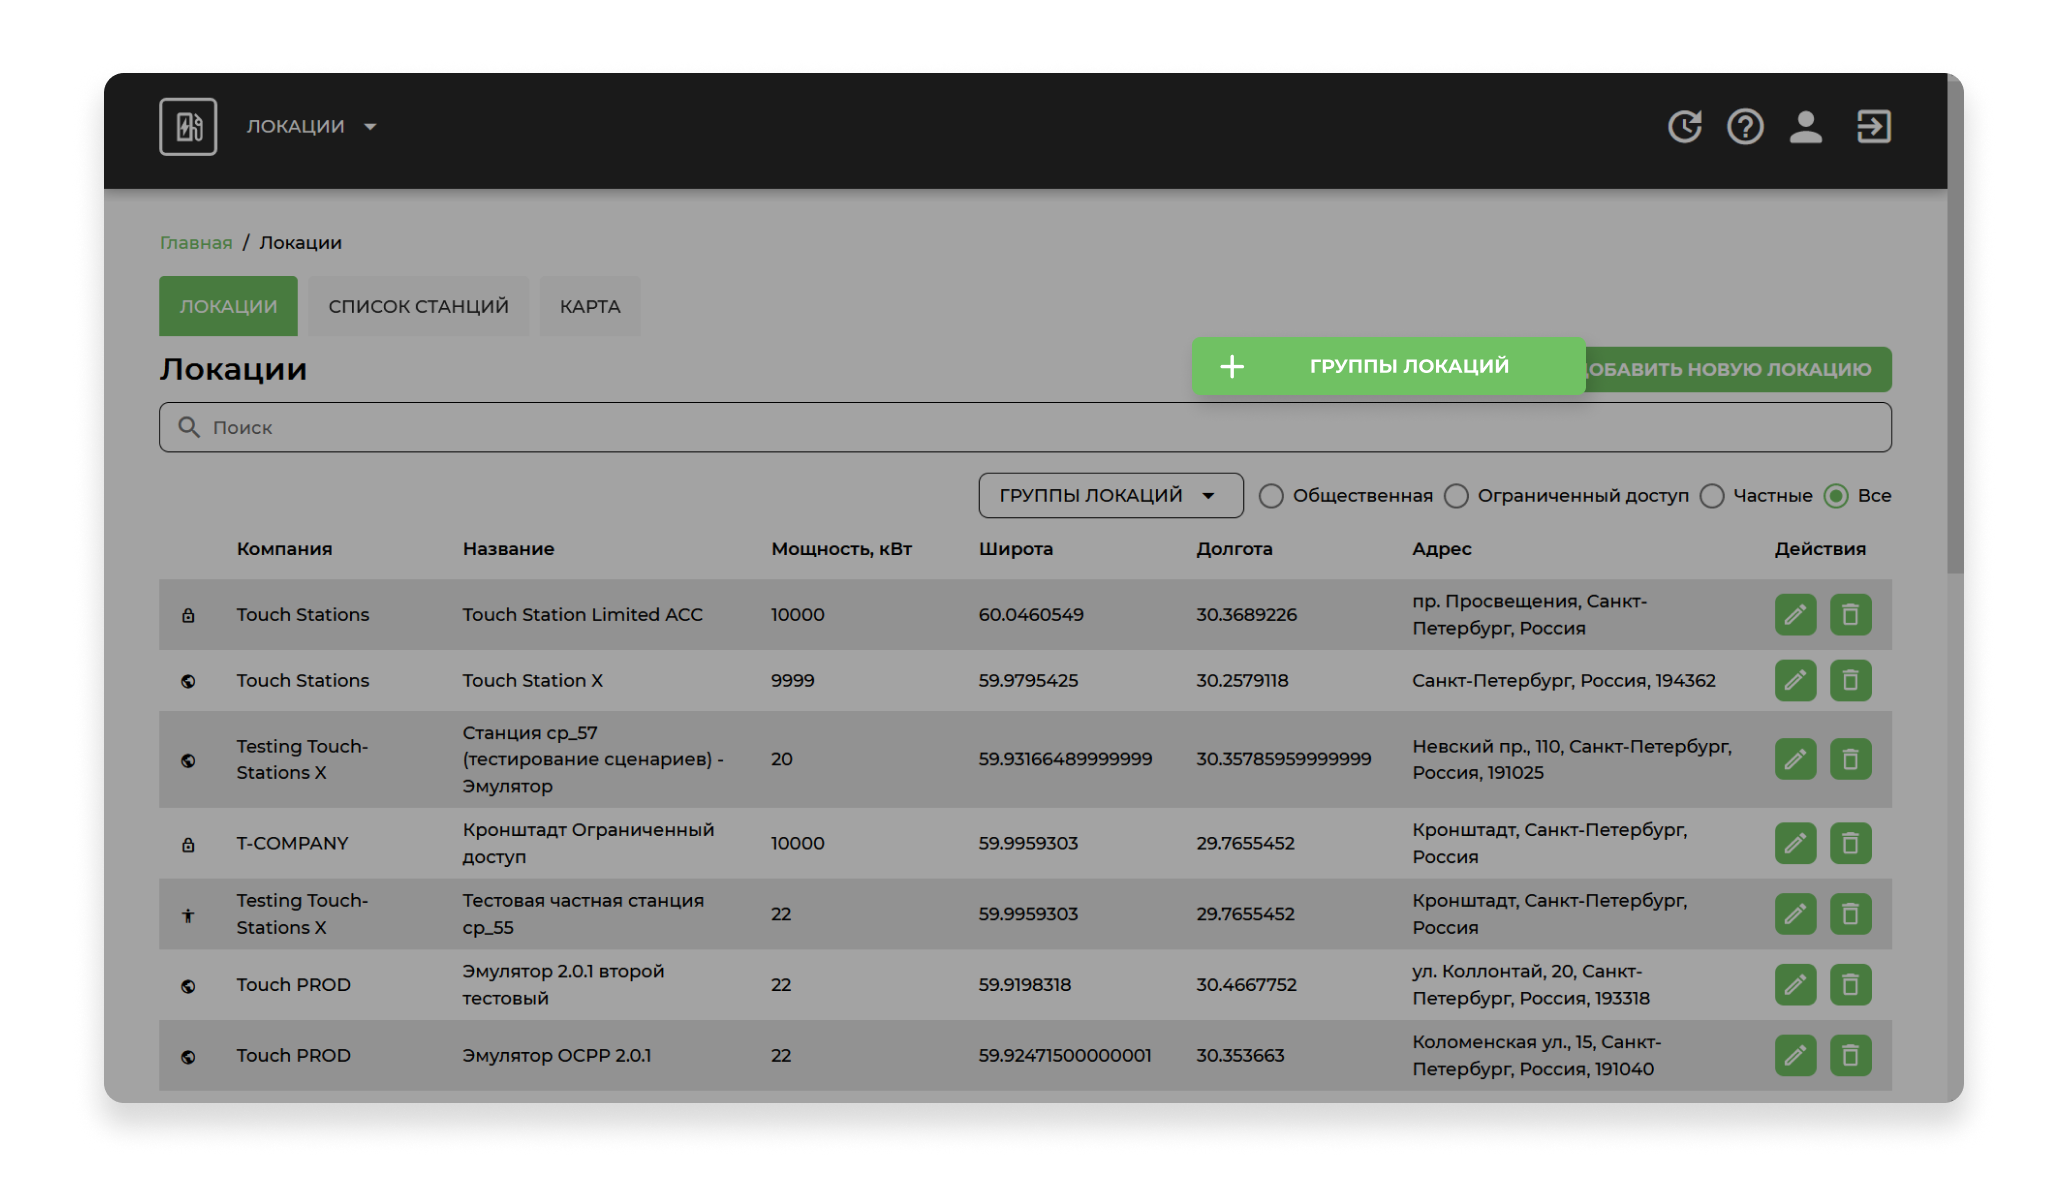The height and width of the screenshot is (1177, 2067).
Task: Switch to the Локации tab
Action: pyautogui.click(x=228, y=306)
